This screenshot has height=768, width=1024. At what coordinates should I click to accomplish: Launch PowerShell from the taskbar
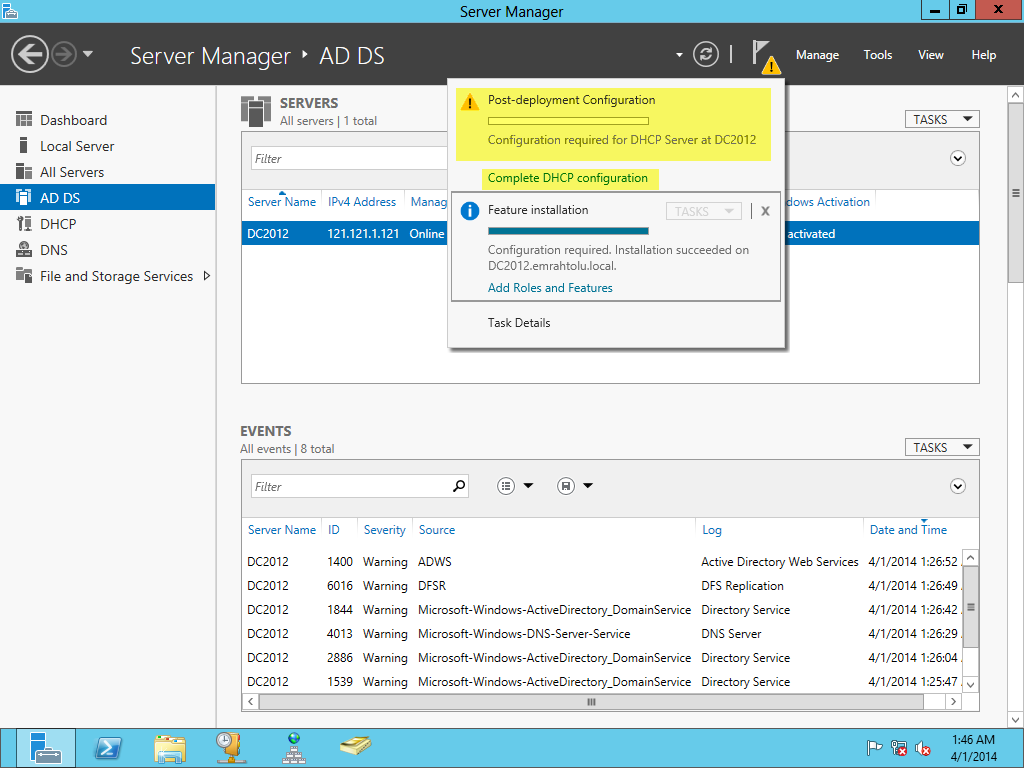point(108,748)
